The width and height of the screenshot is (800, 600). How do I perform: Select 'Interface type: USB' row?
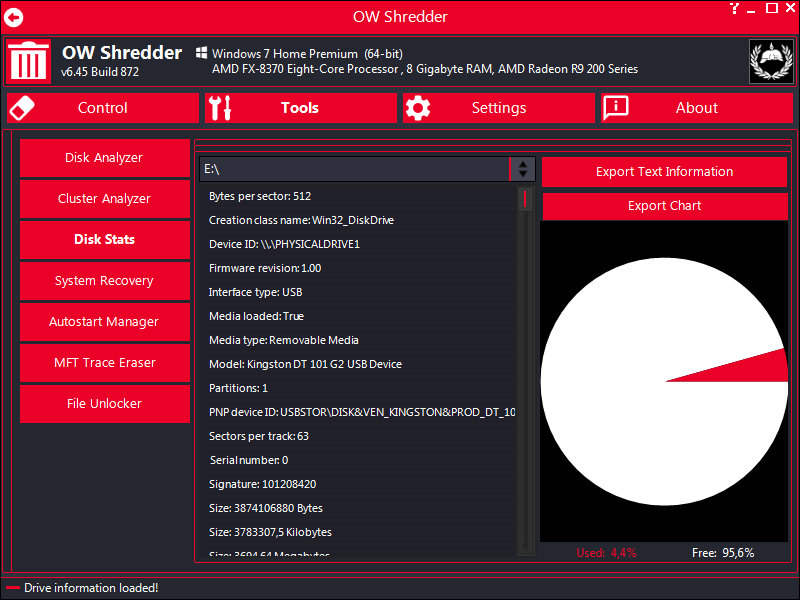point(358,292)
